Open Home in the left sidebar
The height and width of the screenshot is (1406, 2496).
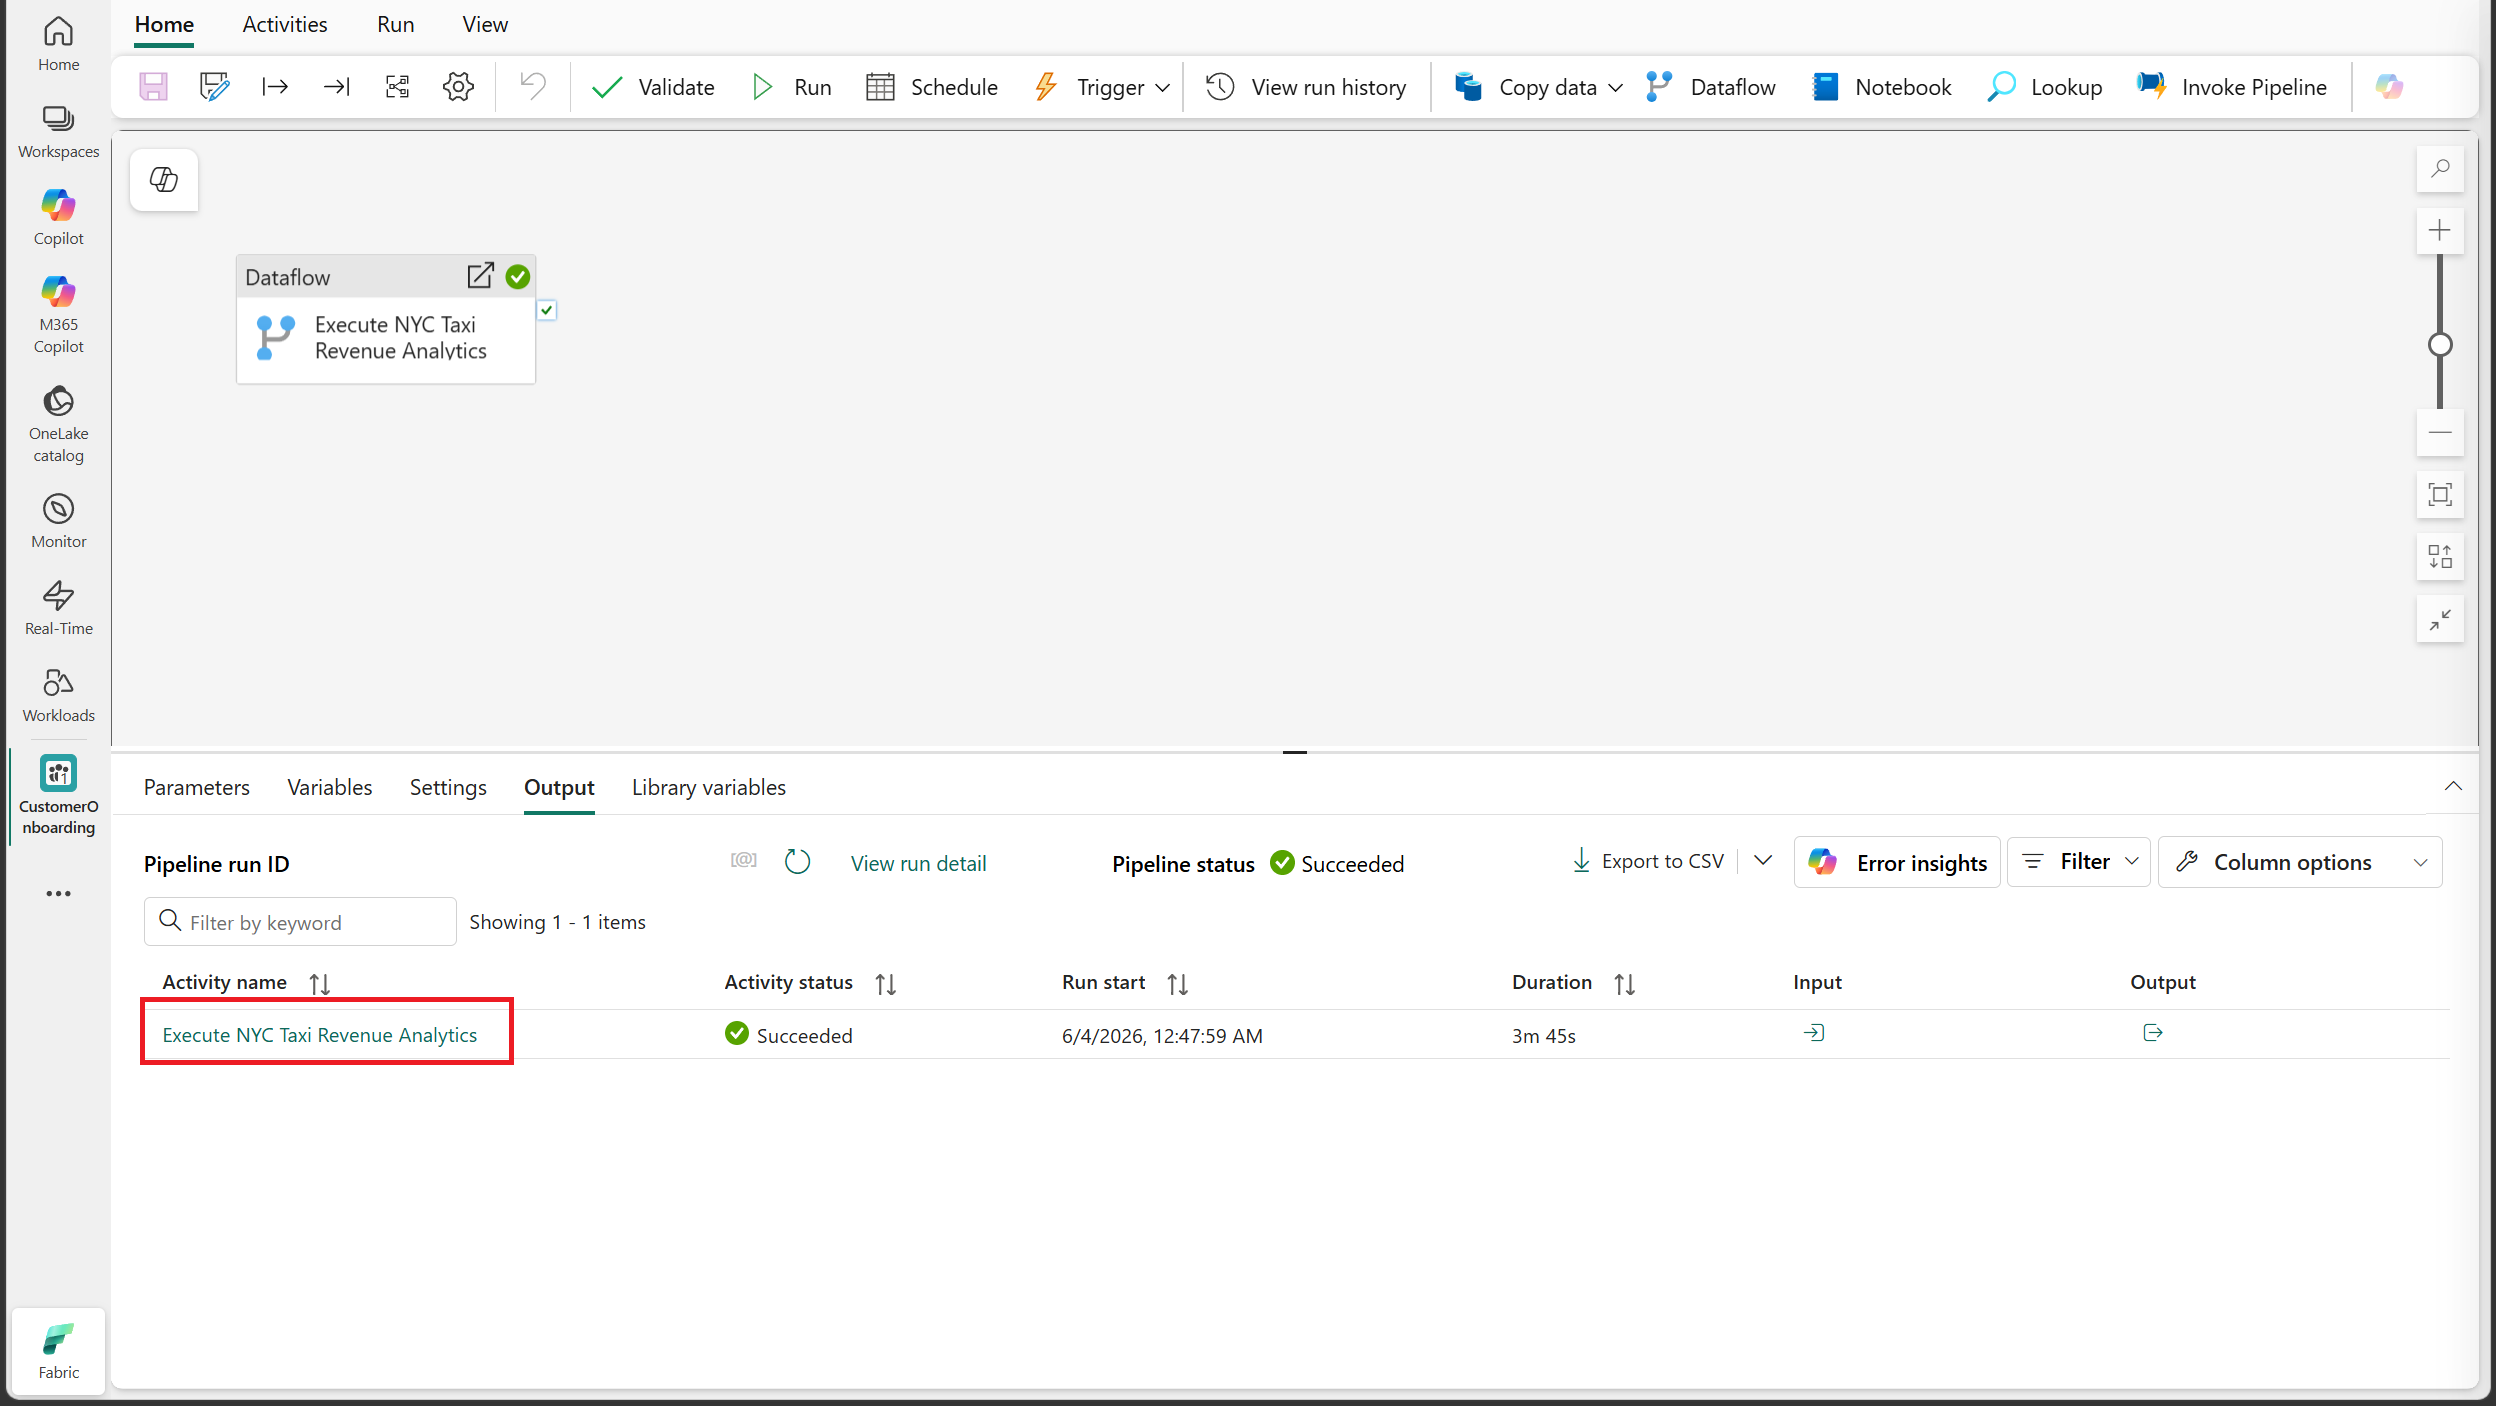click(59, 45)
